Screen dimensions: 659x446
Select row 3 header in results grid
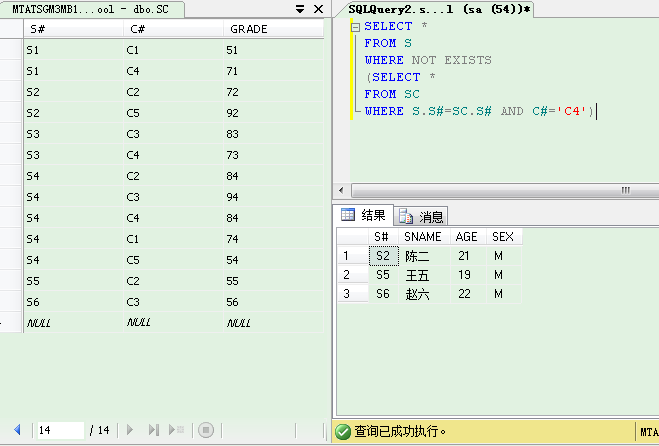(347, 294)
